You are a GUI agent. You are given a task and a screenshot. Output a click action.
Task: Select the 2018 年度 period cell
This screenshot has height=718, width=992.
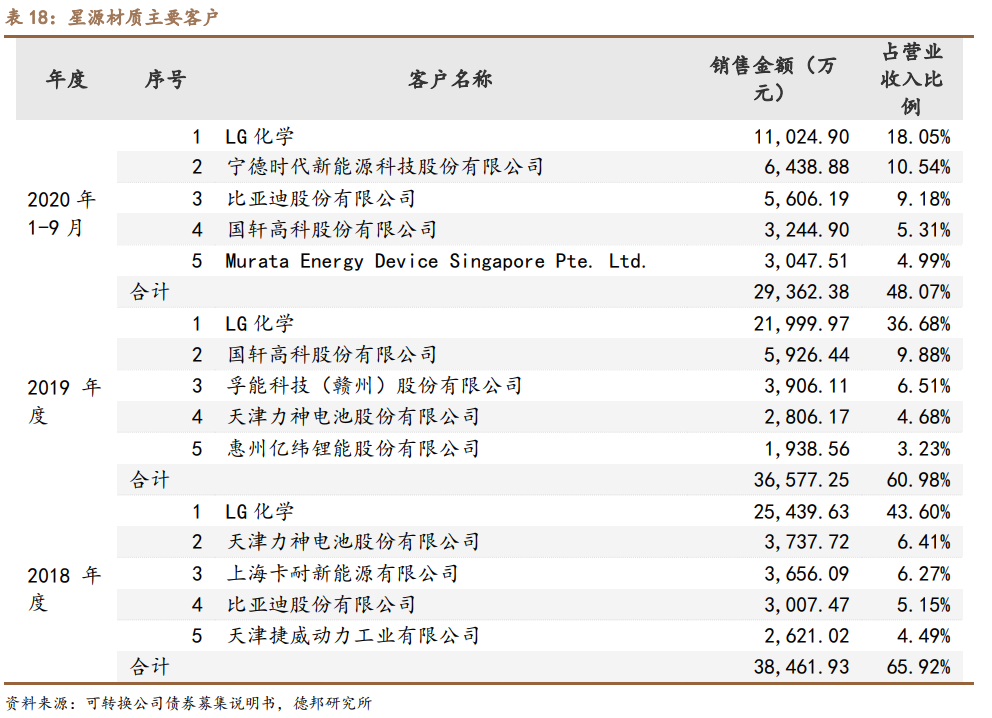64,589
